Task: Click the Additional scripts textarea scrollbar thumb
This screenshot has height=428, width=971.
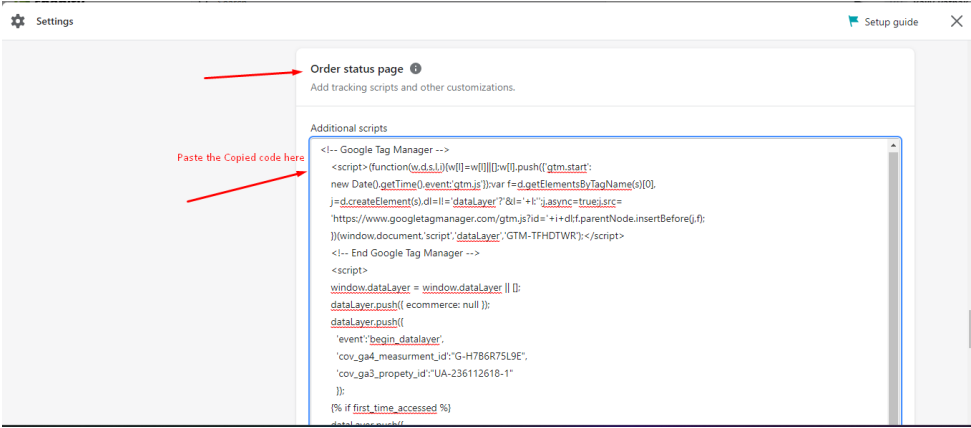Action: pyautogui.click(x=893, y=288)
